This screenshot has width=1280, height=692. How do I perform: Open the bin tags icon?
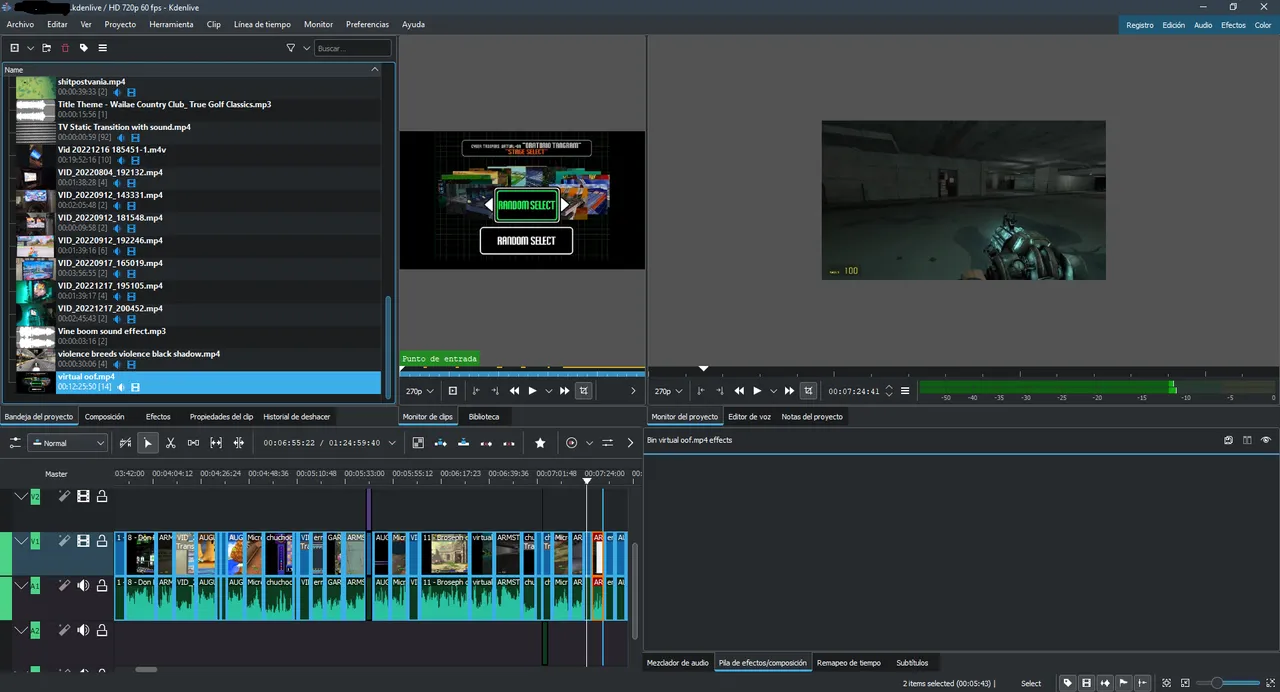point(84,48)
